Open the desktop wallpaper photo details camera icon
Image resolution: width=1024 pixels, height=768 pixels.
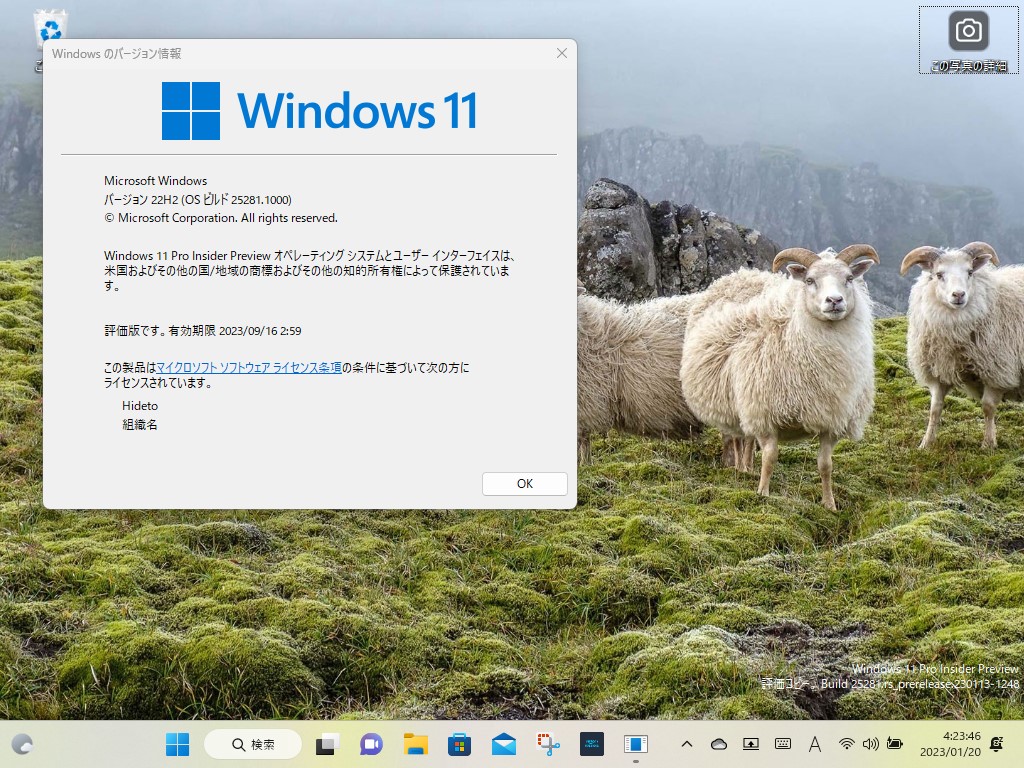point(967,31)
